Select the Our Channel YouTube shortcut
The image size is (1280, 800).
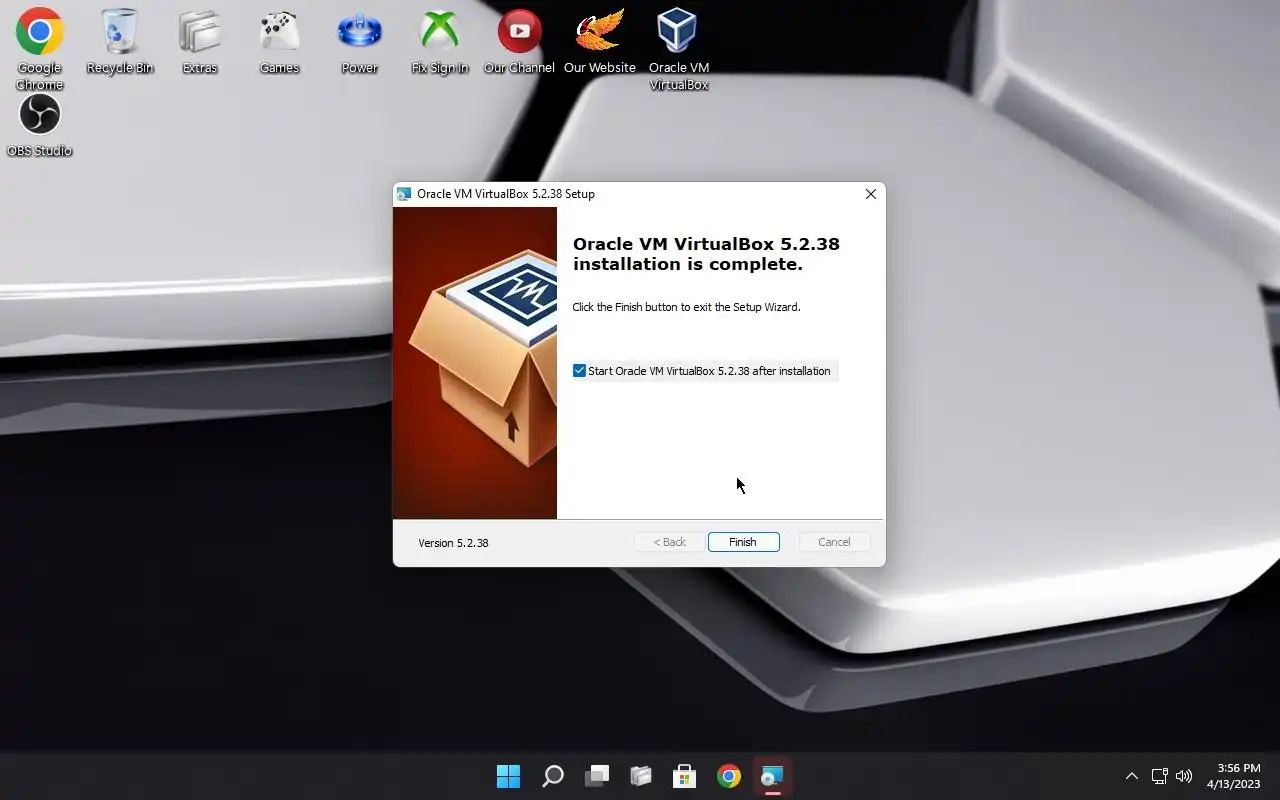520,42
